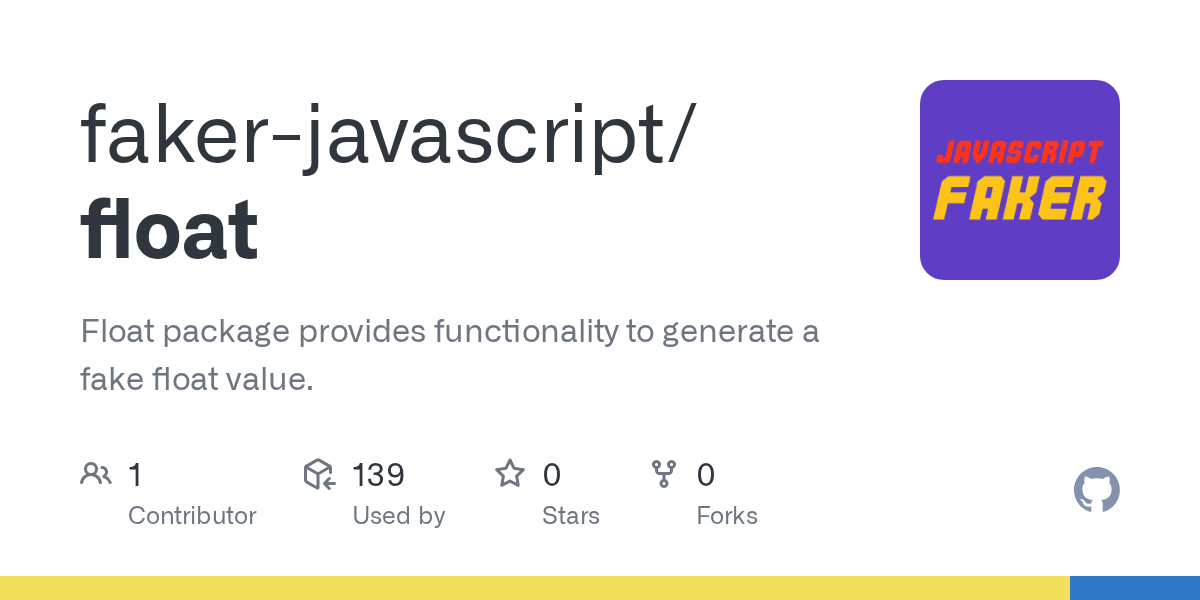The width and height of the screenshot is (1200, 600).
Task: Click the yellow language bar segment
Action: (534, 588)
